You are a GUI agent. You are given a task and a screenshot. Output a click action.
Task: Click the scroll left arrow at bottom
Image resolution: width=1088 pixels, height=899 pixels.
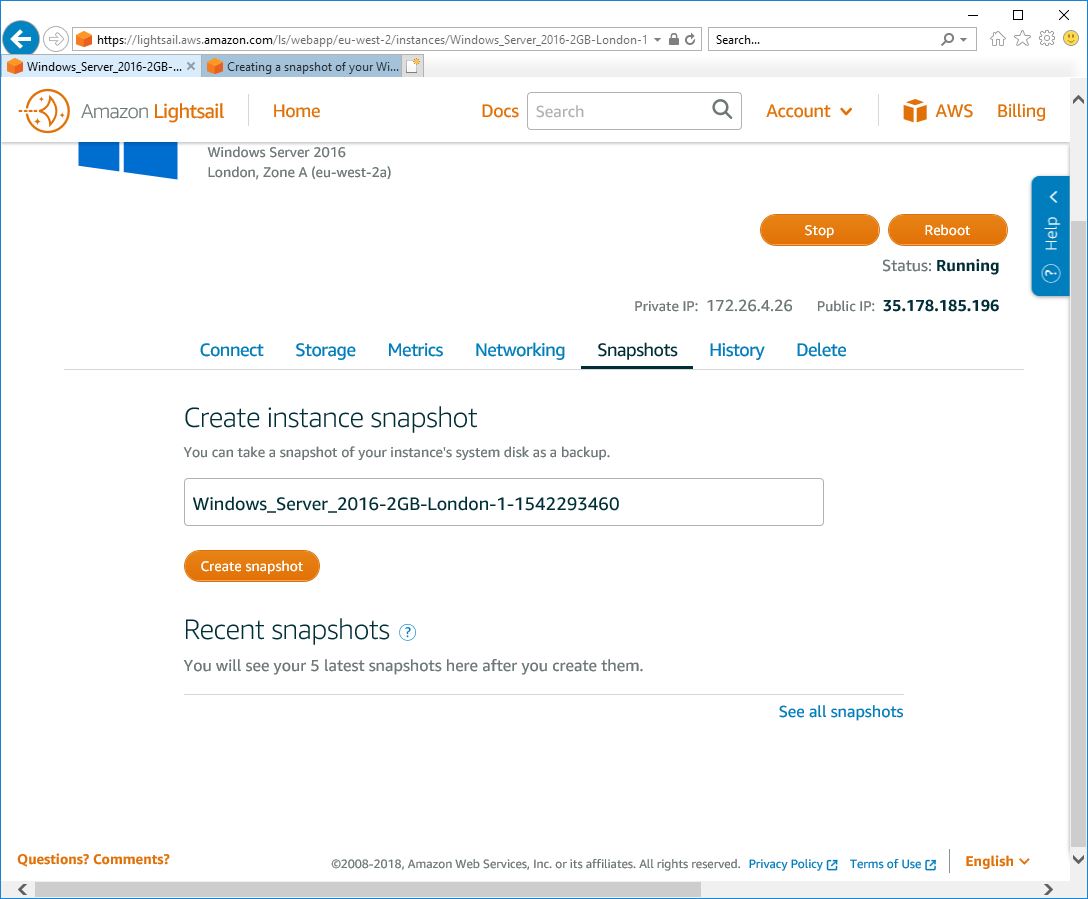(22, 889)
